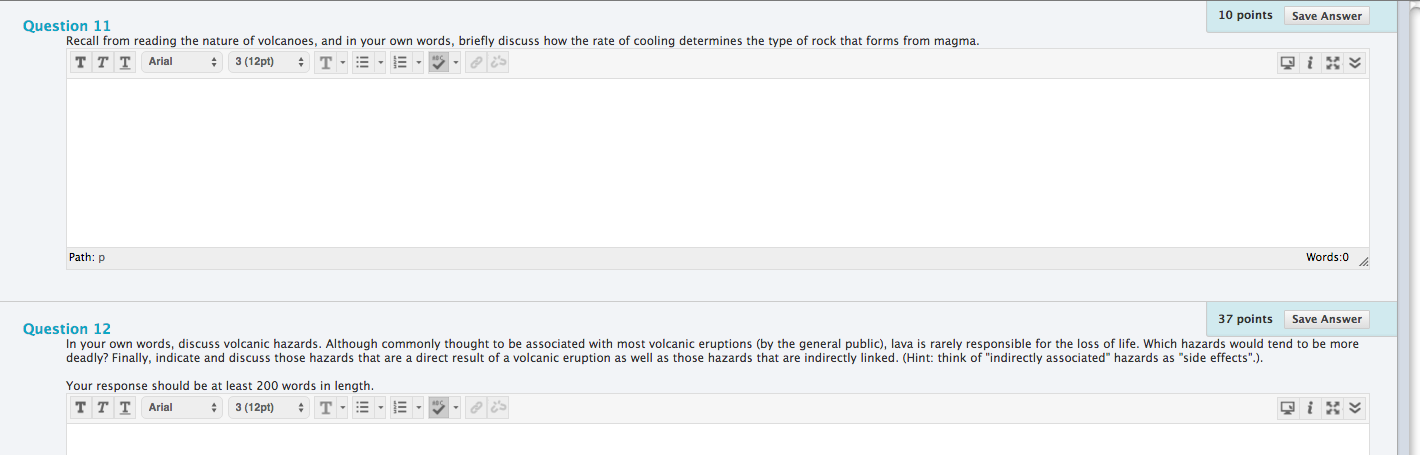Insert bullet list in Question 11 editor
This screenshot has width=1420, height=455.
pos(364,62)
